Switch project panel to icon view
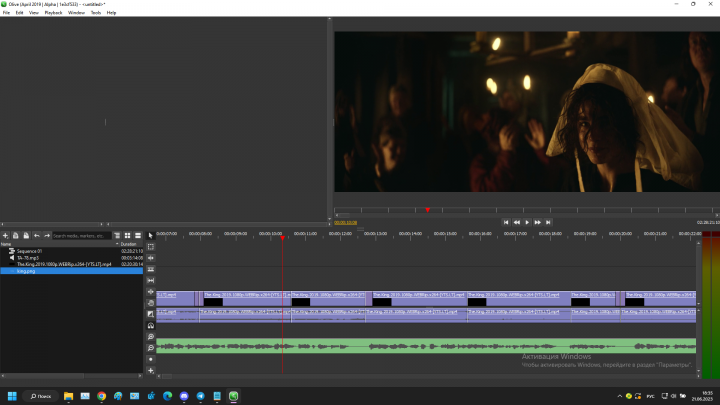720x405 pixels. (x=128, y=236)
